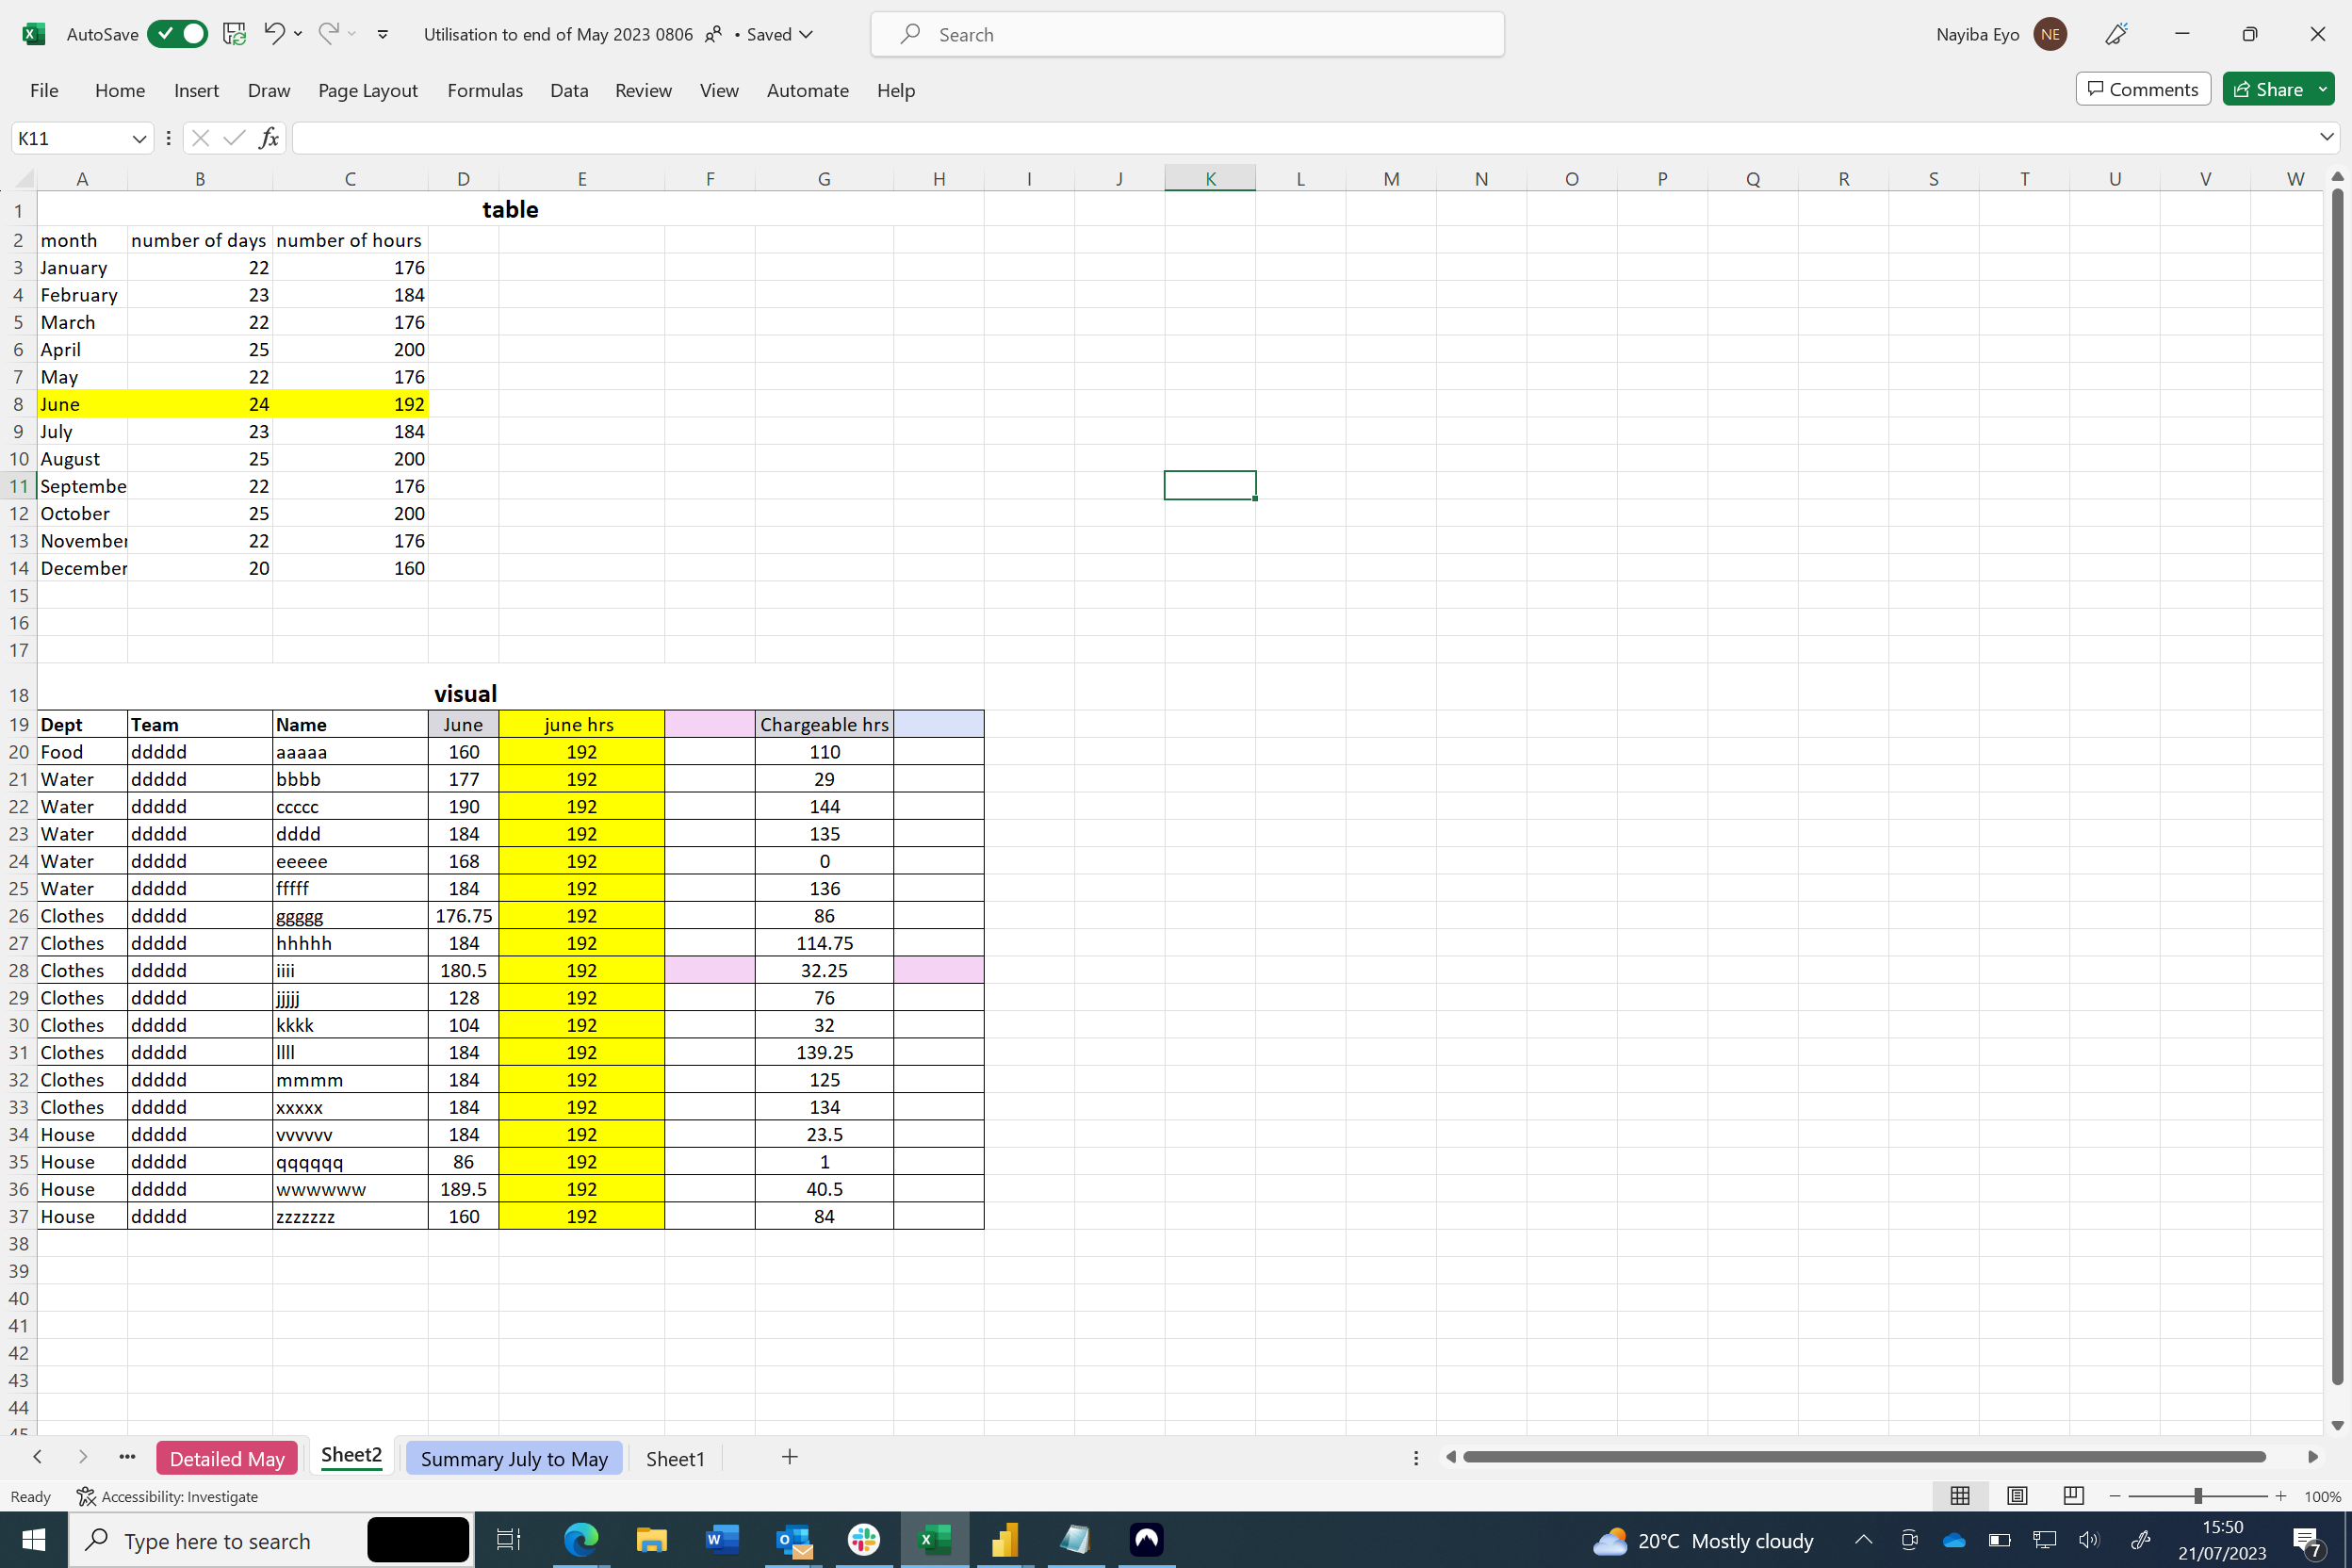
Task: Click inside the Search box
Action: [1185, 33]
